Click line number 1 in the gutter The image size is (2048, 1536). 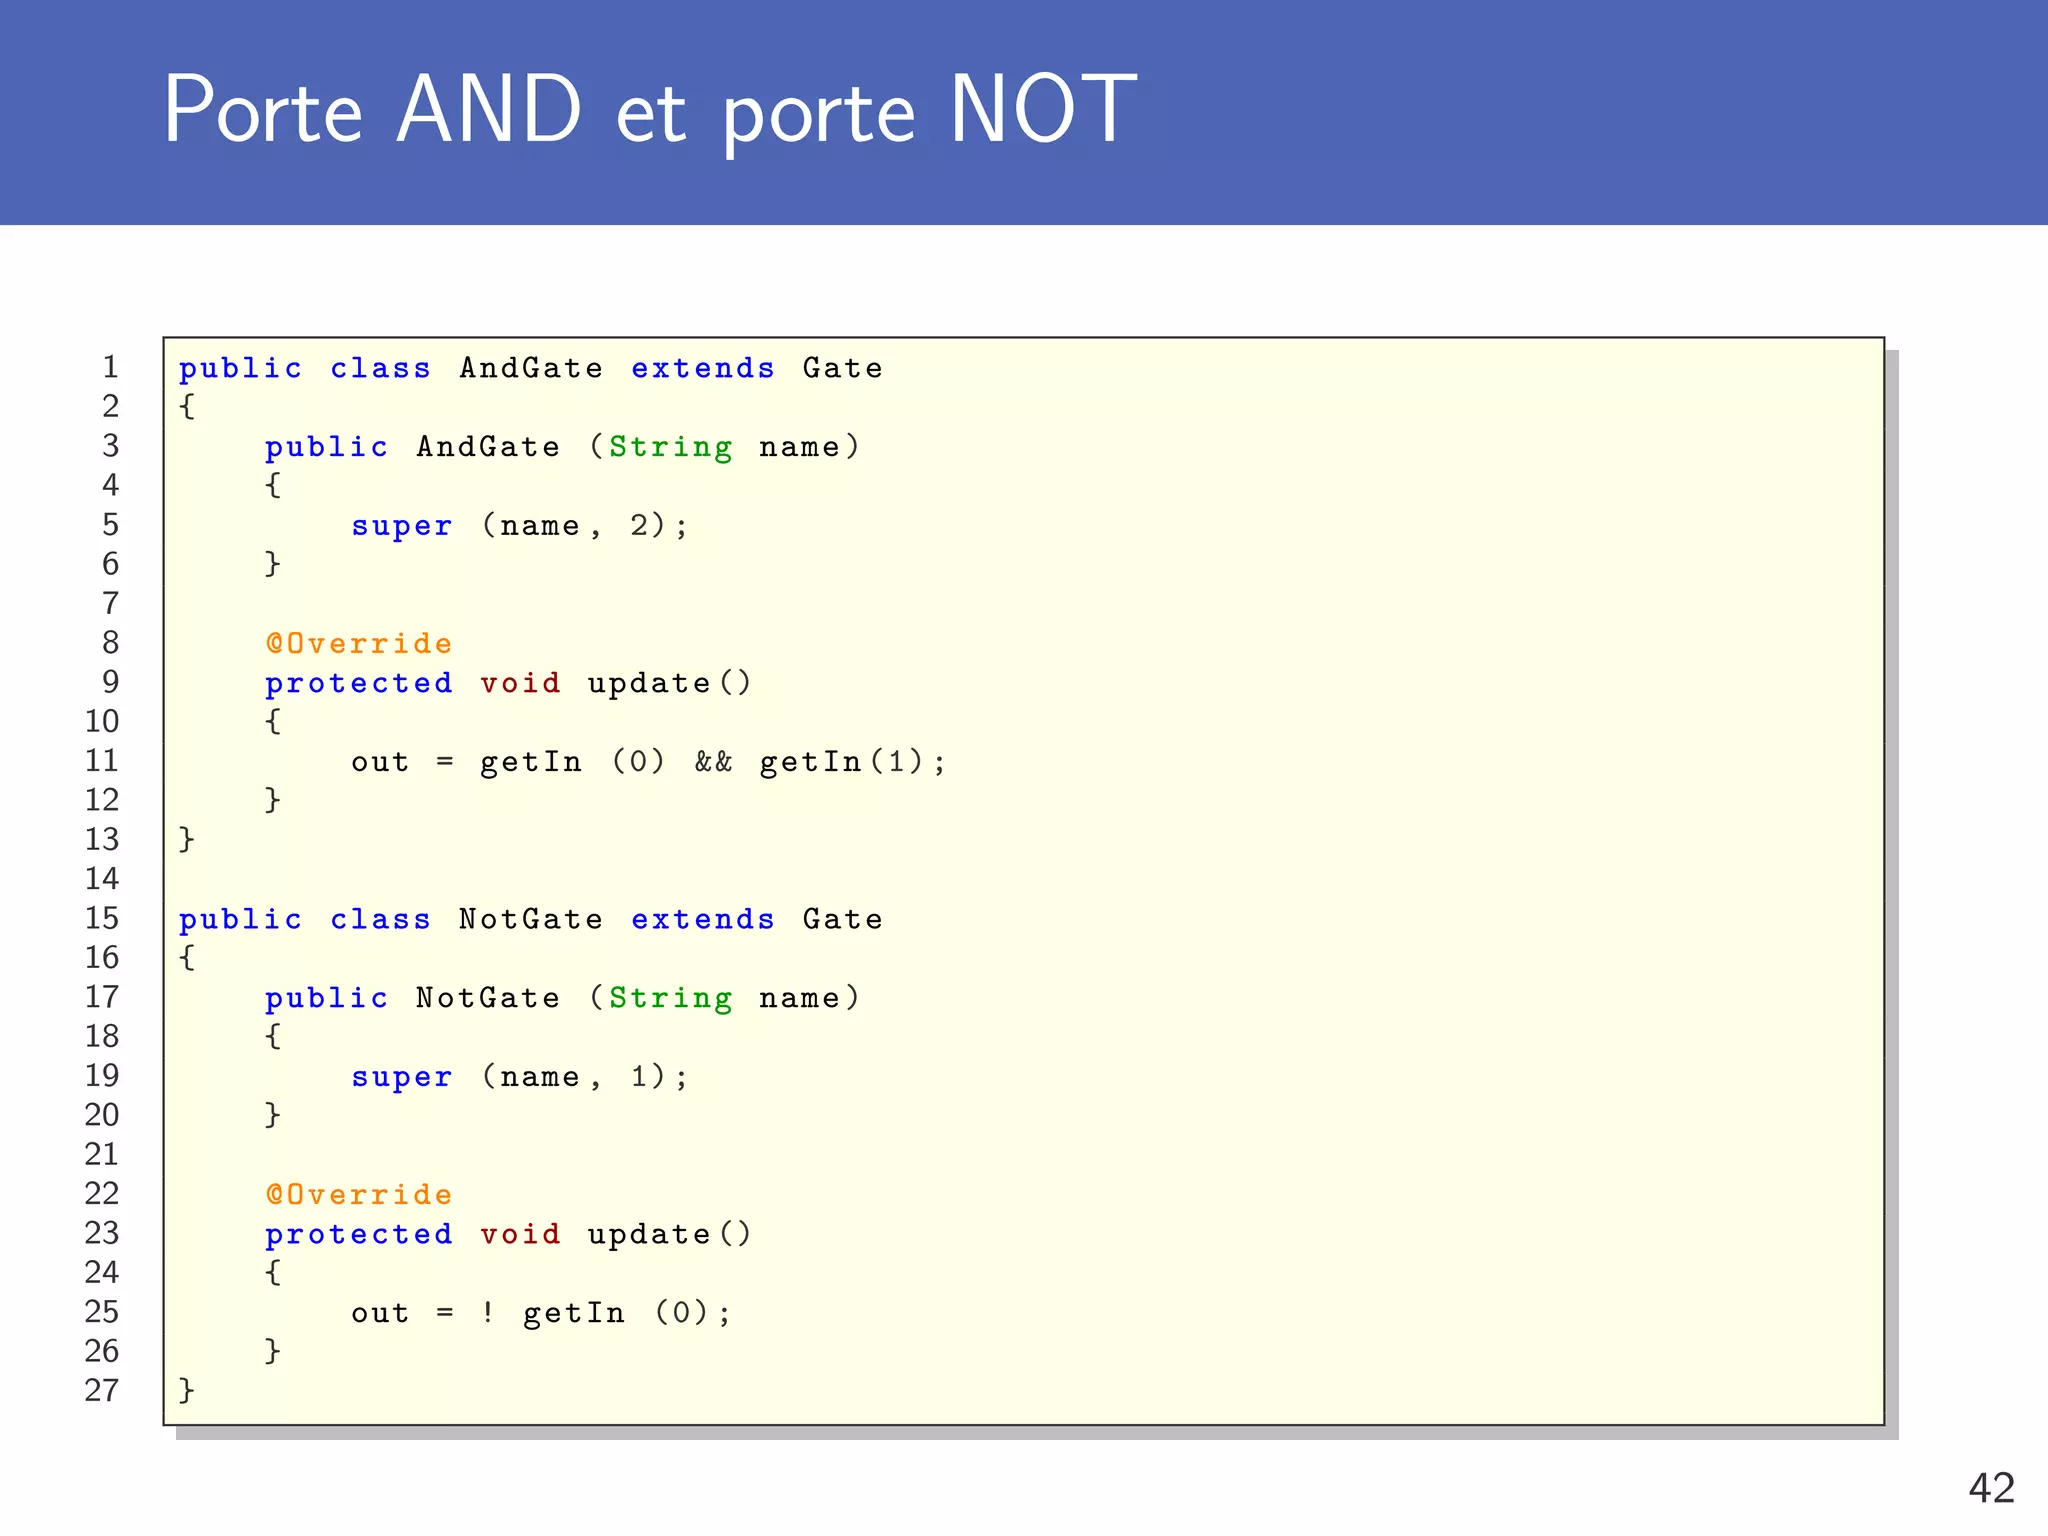[110, 367]
